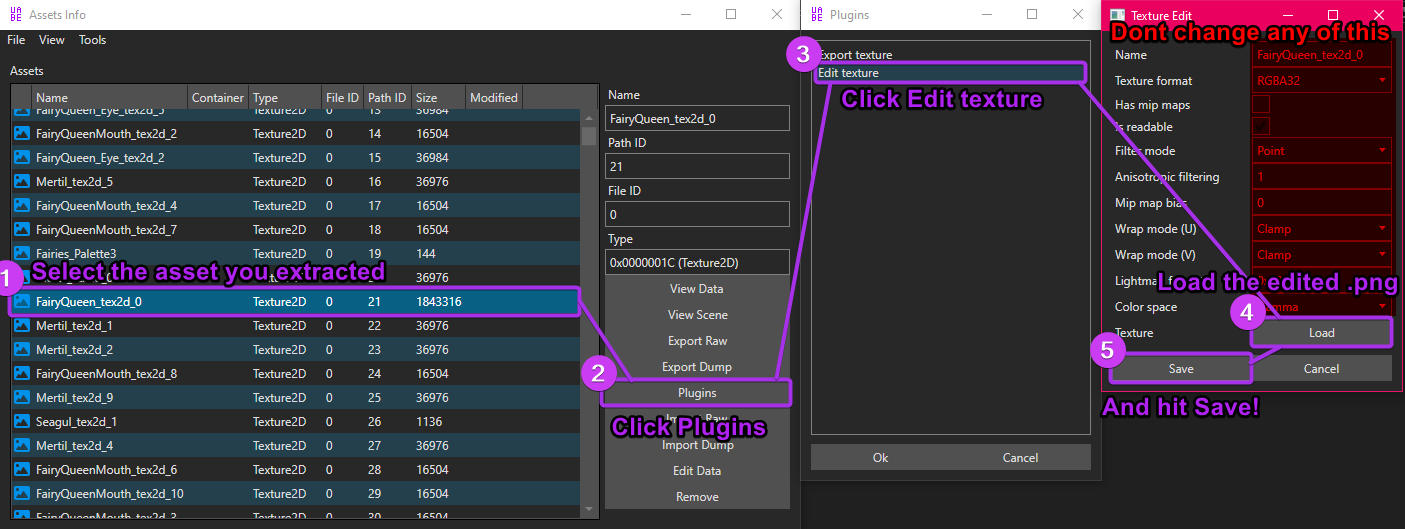This screenshot has width=1405, height=529.
Task: Click the View Scene button
Action: (x=697, y=315)
